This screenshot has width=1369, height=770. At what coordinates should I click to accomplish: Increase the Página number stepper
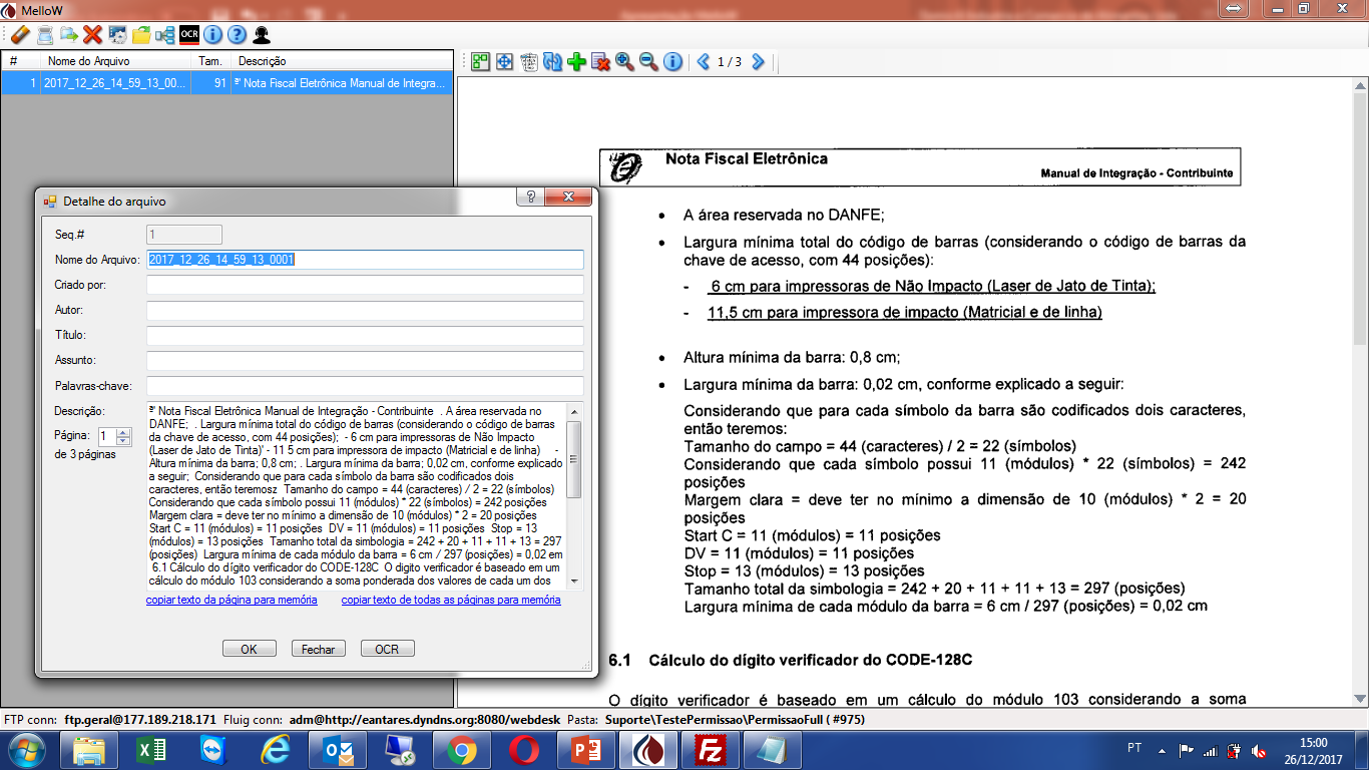click(124, 432)
